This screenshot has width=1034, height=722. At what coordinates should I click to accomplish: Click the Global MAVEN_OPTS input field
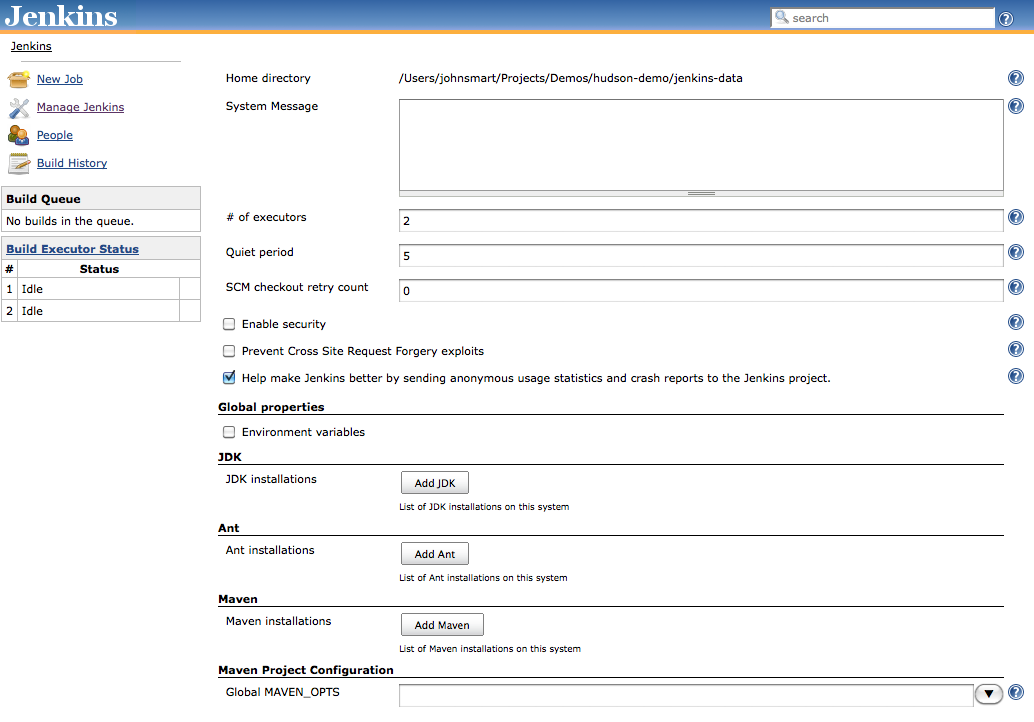(686, 695)
